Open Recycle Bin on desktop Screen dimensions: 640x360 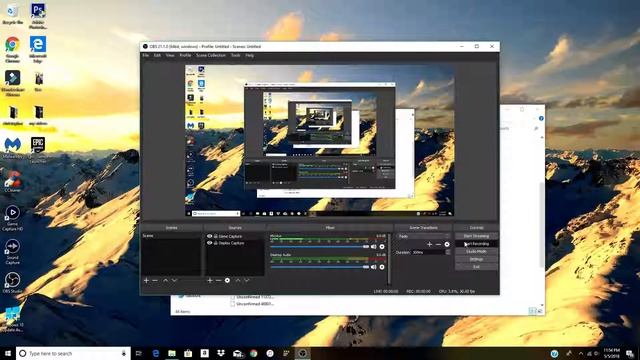[x=13, y=14]
